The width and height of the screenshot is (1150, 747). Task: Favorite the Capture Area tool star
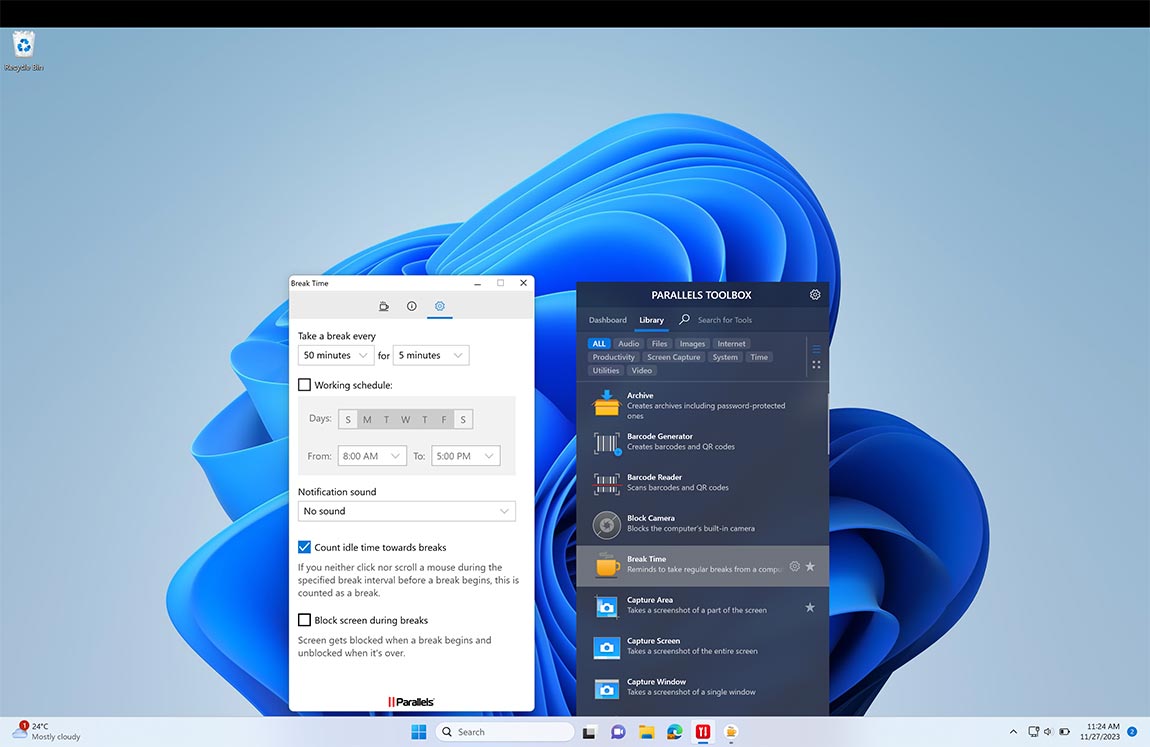click(810, 606)
